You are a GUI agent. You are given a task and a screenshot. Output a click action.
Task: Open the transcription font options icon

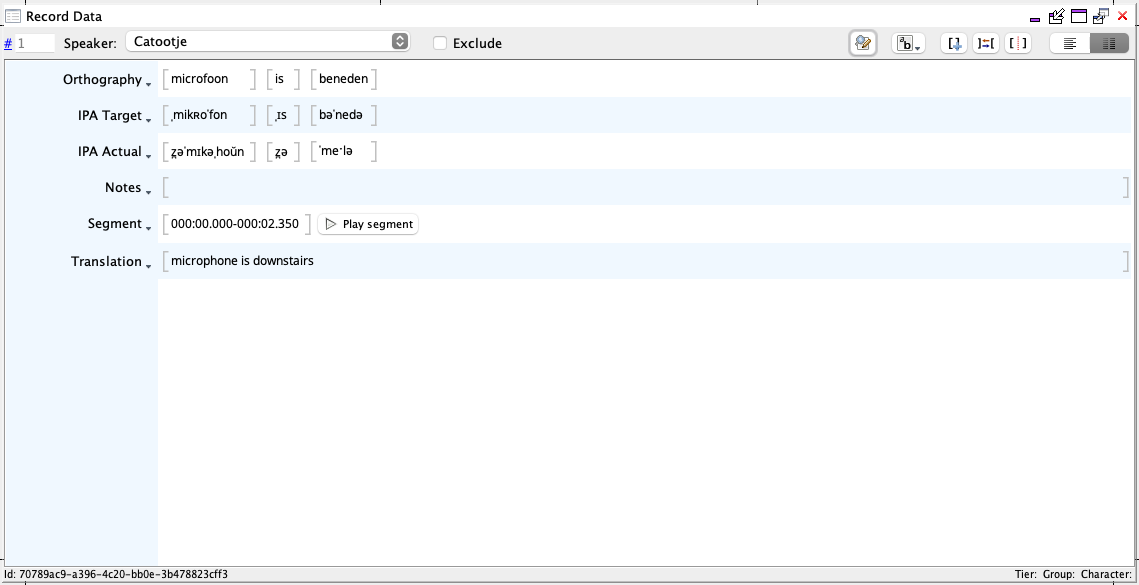[905, 43]
